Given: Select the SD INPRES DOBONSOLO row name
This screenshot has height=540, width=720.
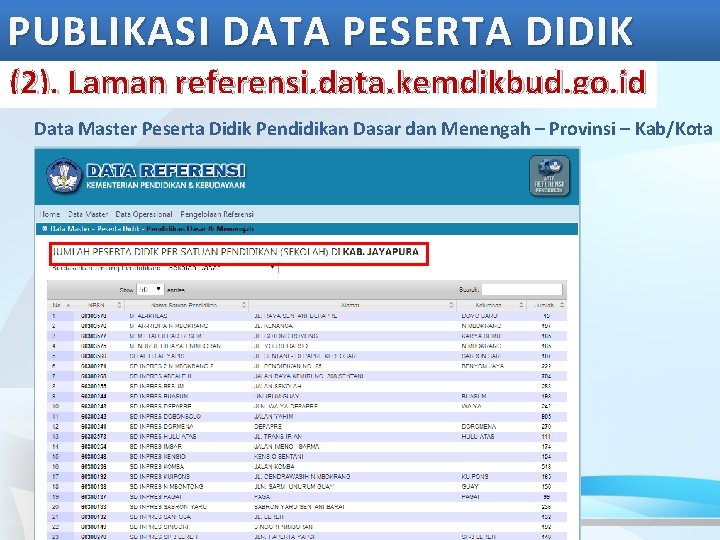Looking at the screenshot, I should 165,416.
